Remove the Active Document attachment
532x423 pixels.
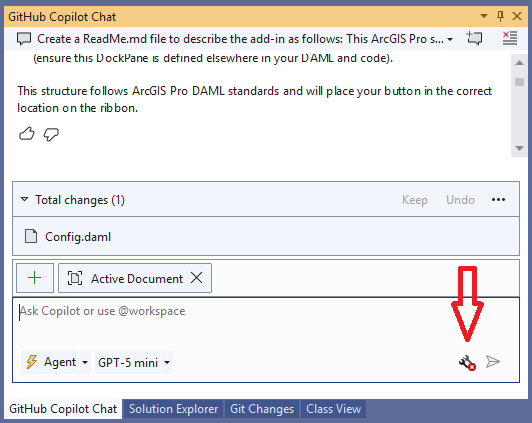tap(196, 278)
